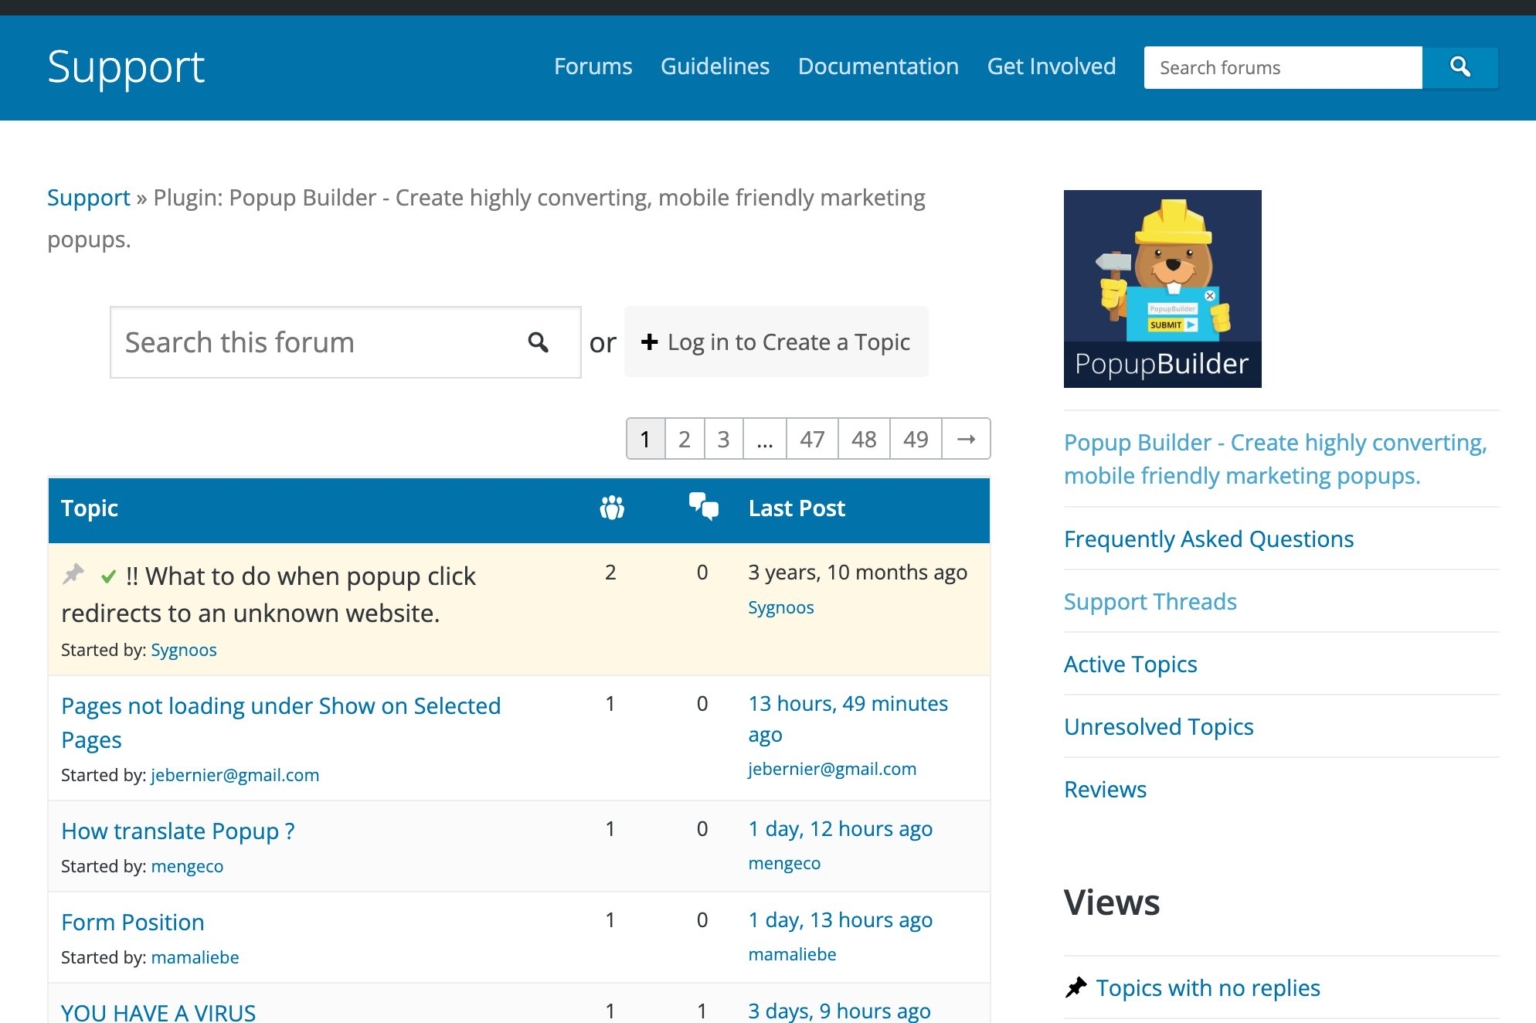Click the green resolved checkmark icon
1536x1023 pixels.
click(108, 576)
